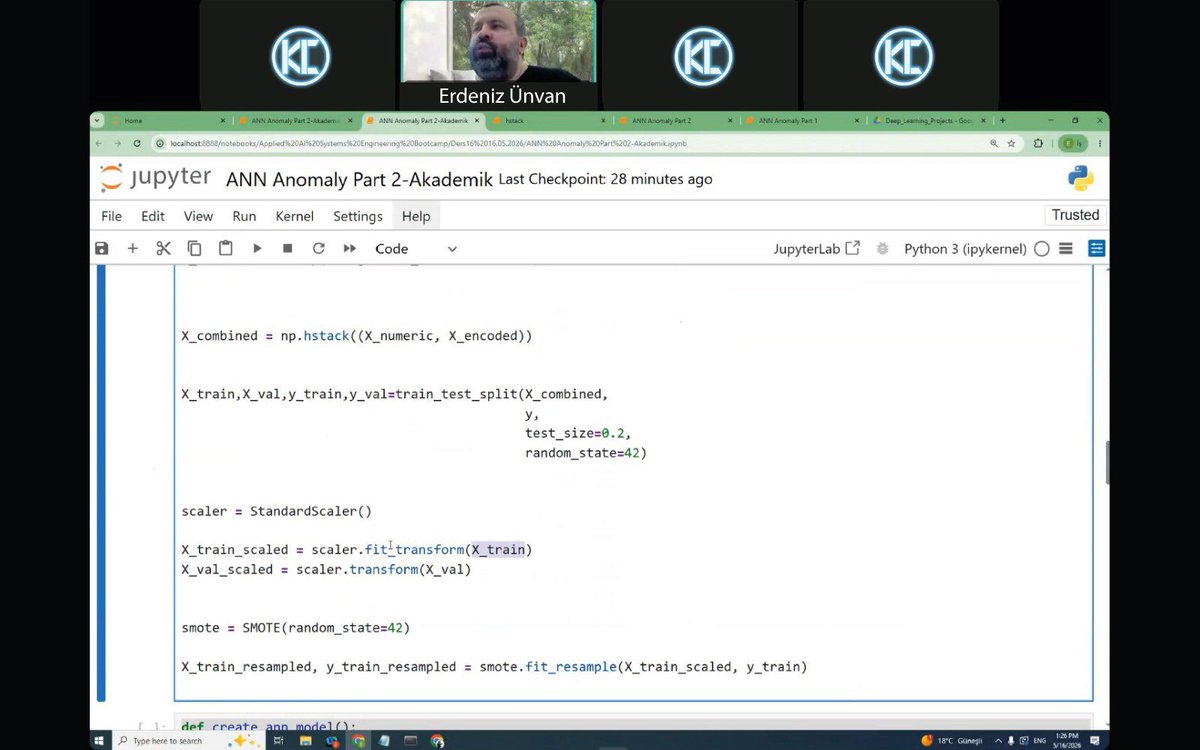This screenshot has height=750, width=1200.
Task: Insert a new cell below with plus icon
Action: click(x=132, y=248)
